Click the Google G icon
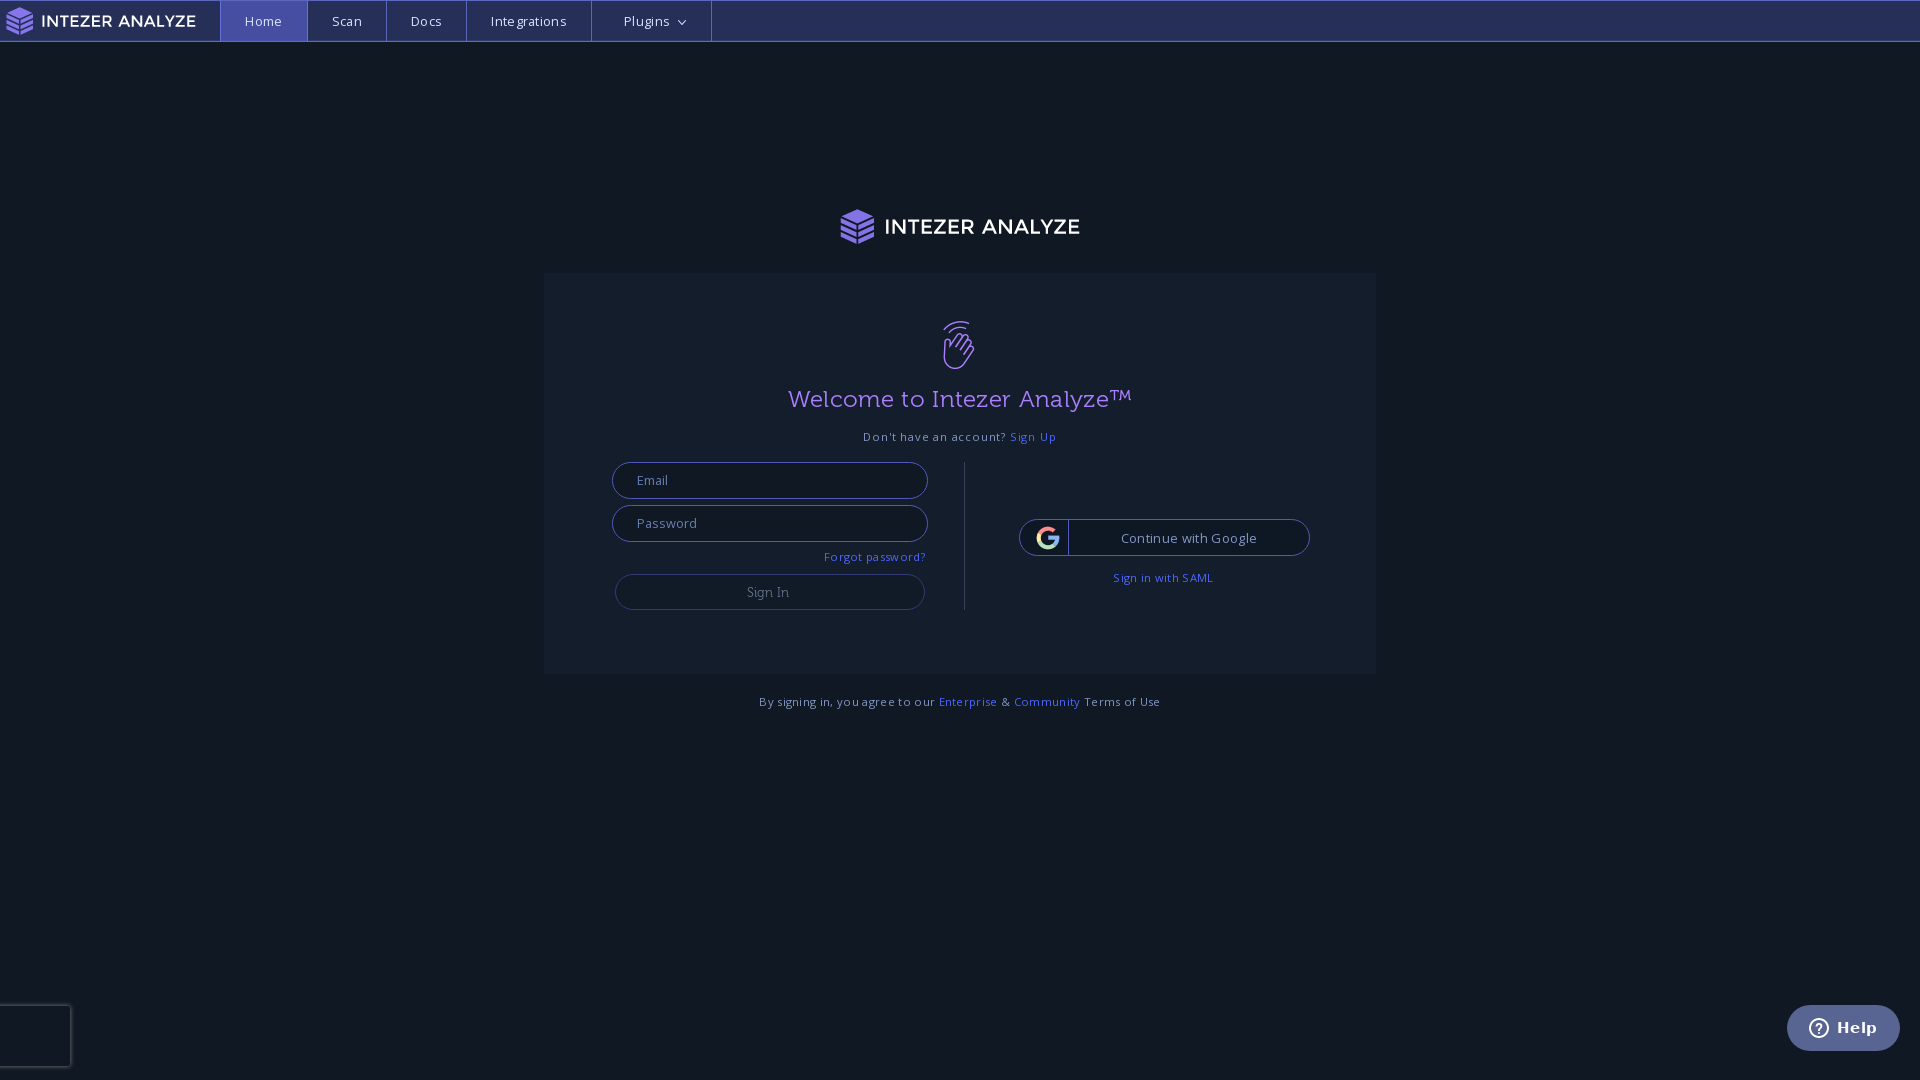Screen dimensions: 1920x1080 click(x=1047, y=537)
